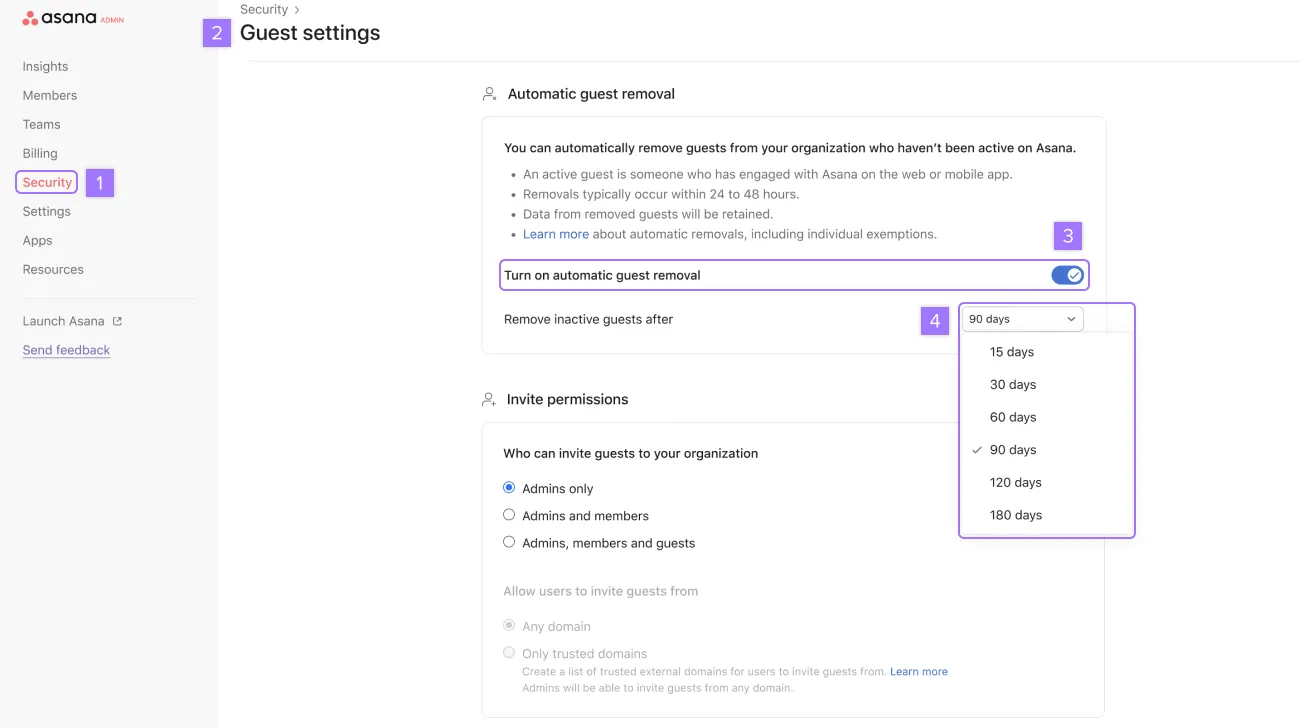Click the invite person icon beside Invite permissions
This screenshot has width=1300, height=728.
(489, 398)
